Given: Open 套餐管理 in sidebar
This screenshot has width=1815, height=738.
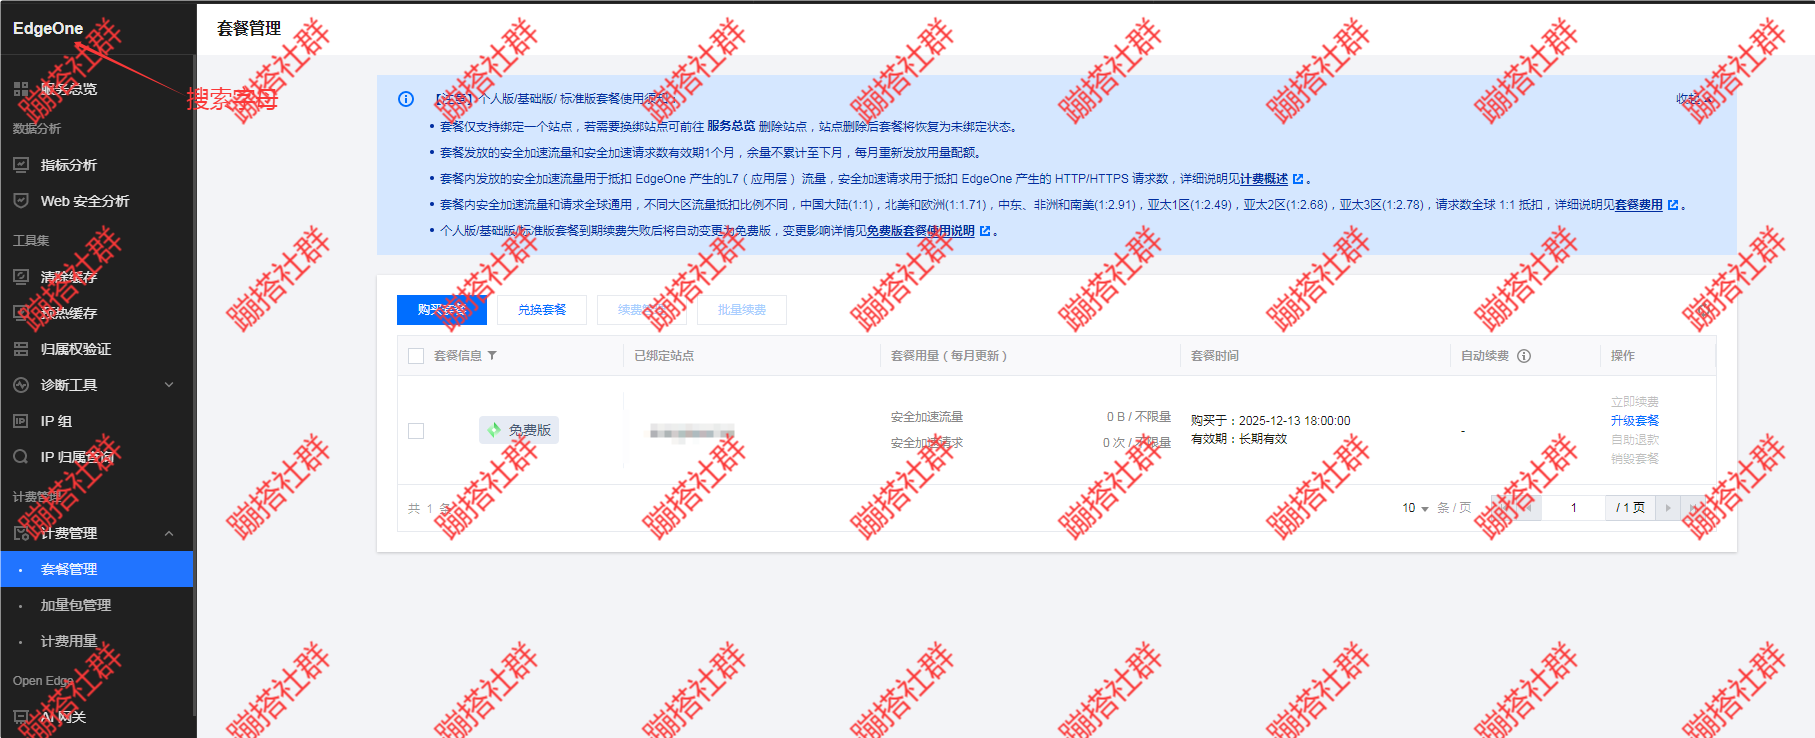Looking at the screenshot, I should (97, 569).
